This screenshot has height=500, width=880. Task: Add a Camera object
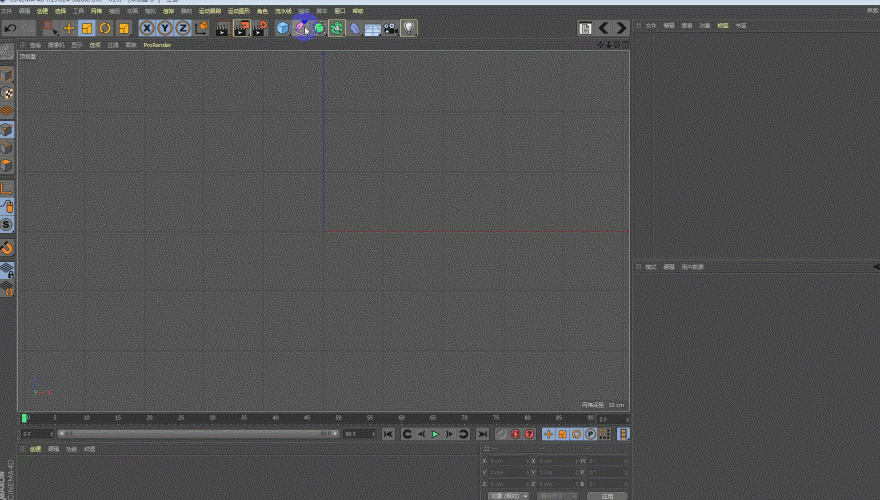tap(391, 28)
